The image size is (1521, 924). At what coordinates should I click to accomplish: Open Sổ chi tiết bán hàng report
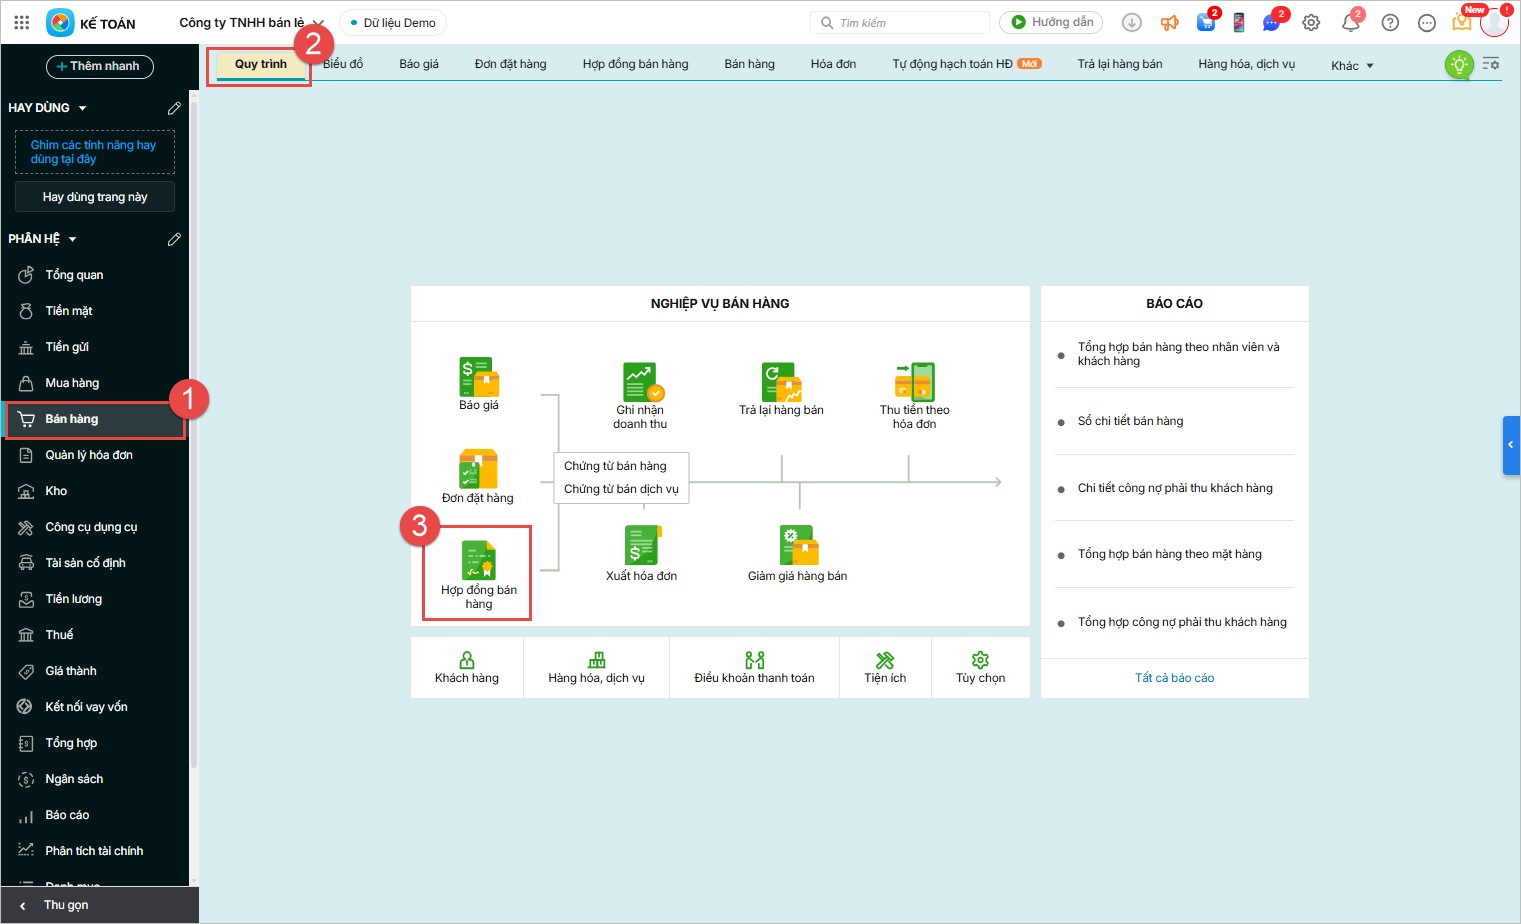[x=1130, y=421]
